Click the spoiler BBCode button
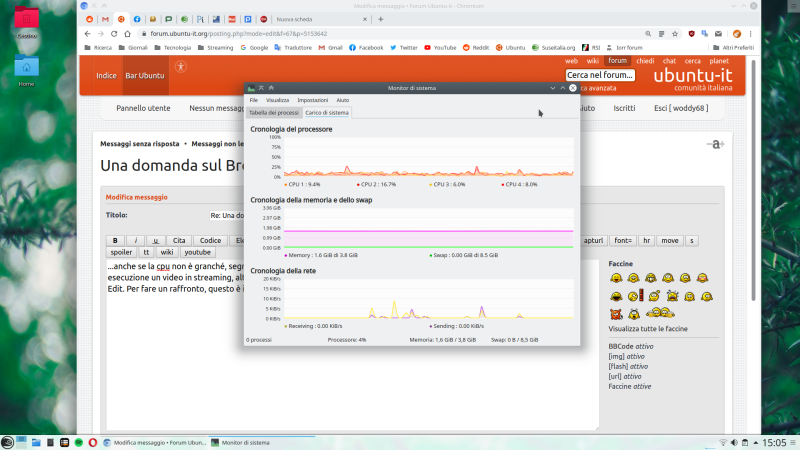800x450 pixels. (121, 252)
